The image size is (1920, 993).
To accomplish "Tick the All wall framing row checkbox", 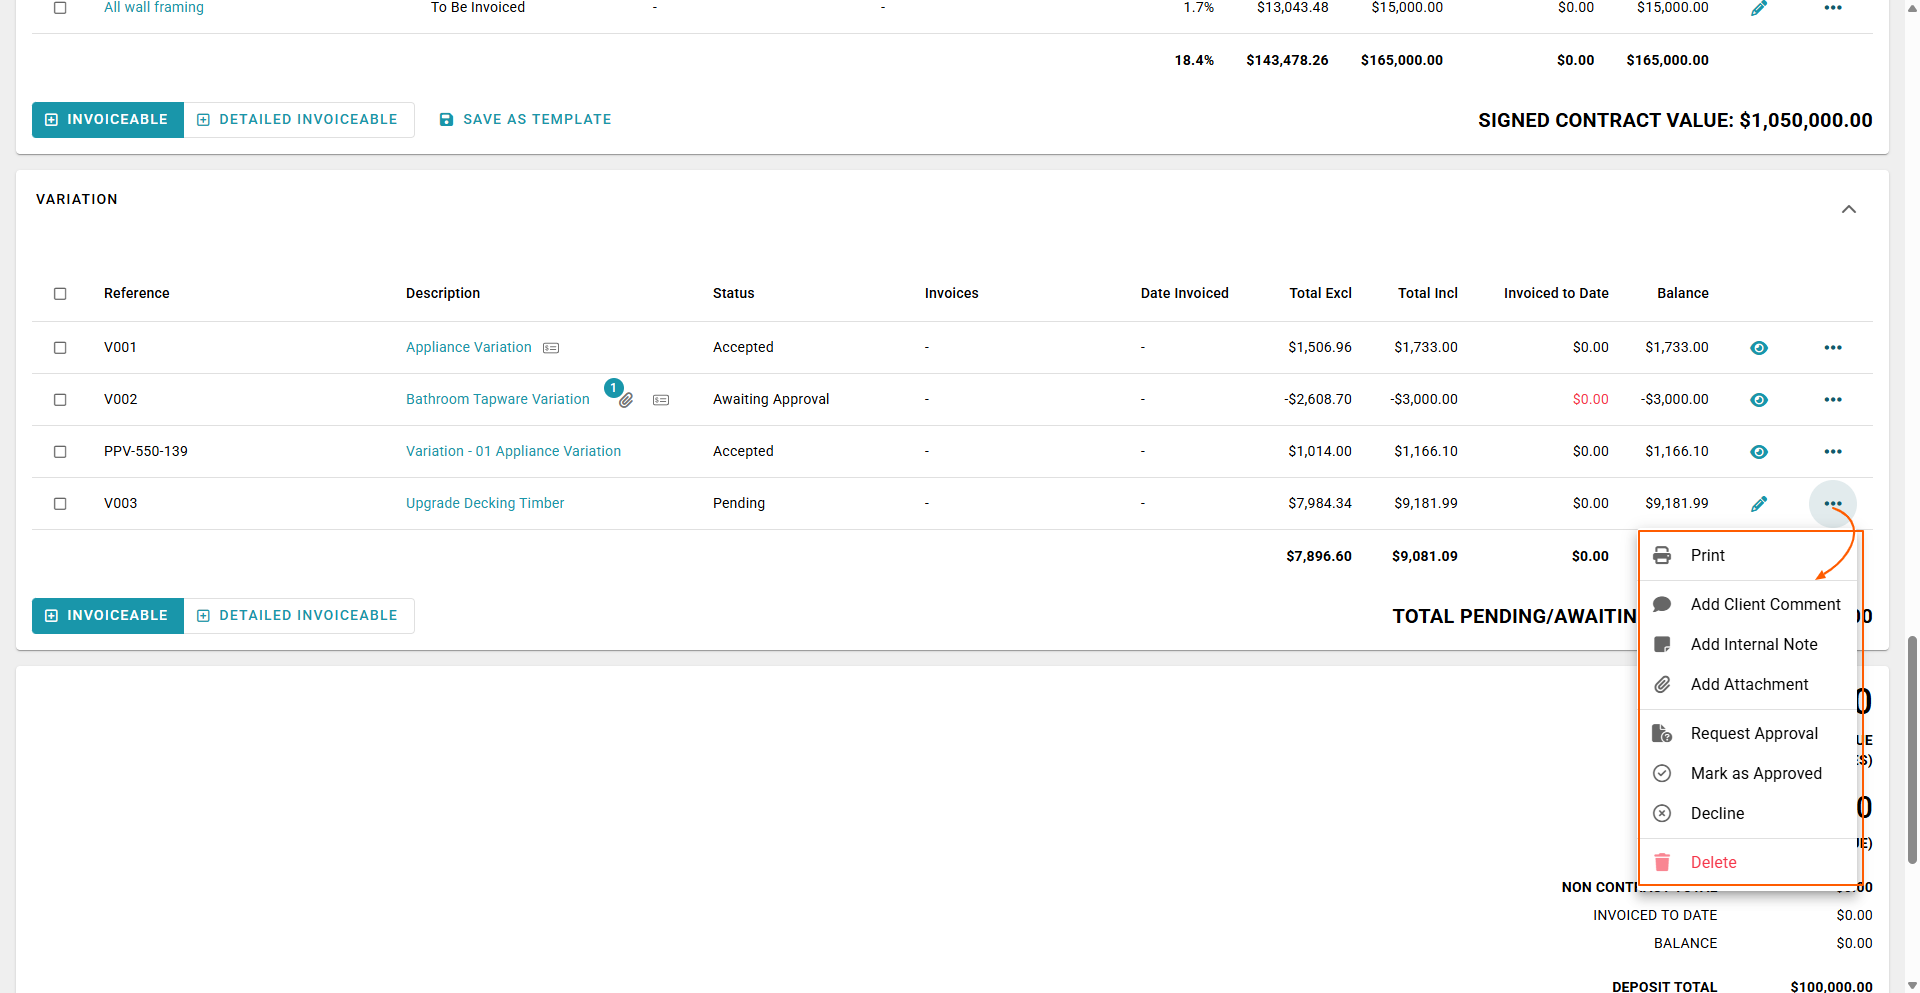I will [x=60, y=8].
